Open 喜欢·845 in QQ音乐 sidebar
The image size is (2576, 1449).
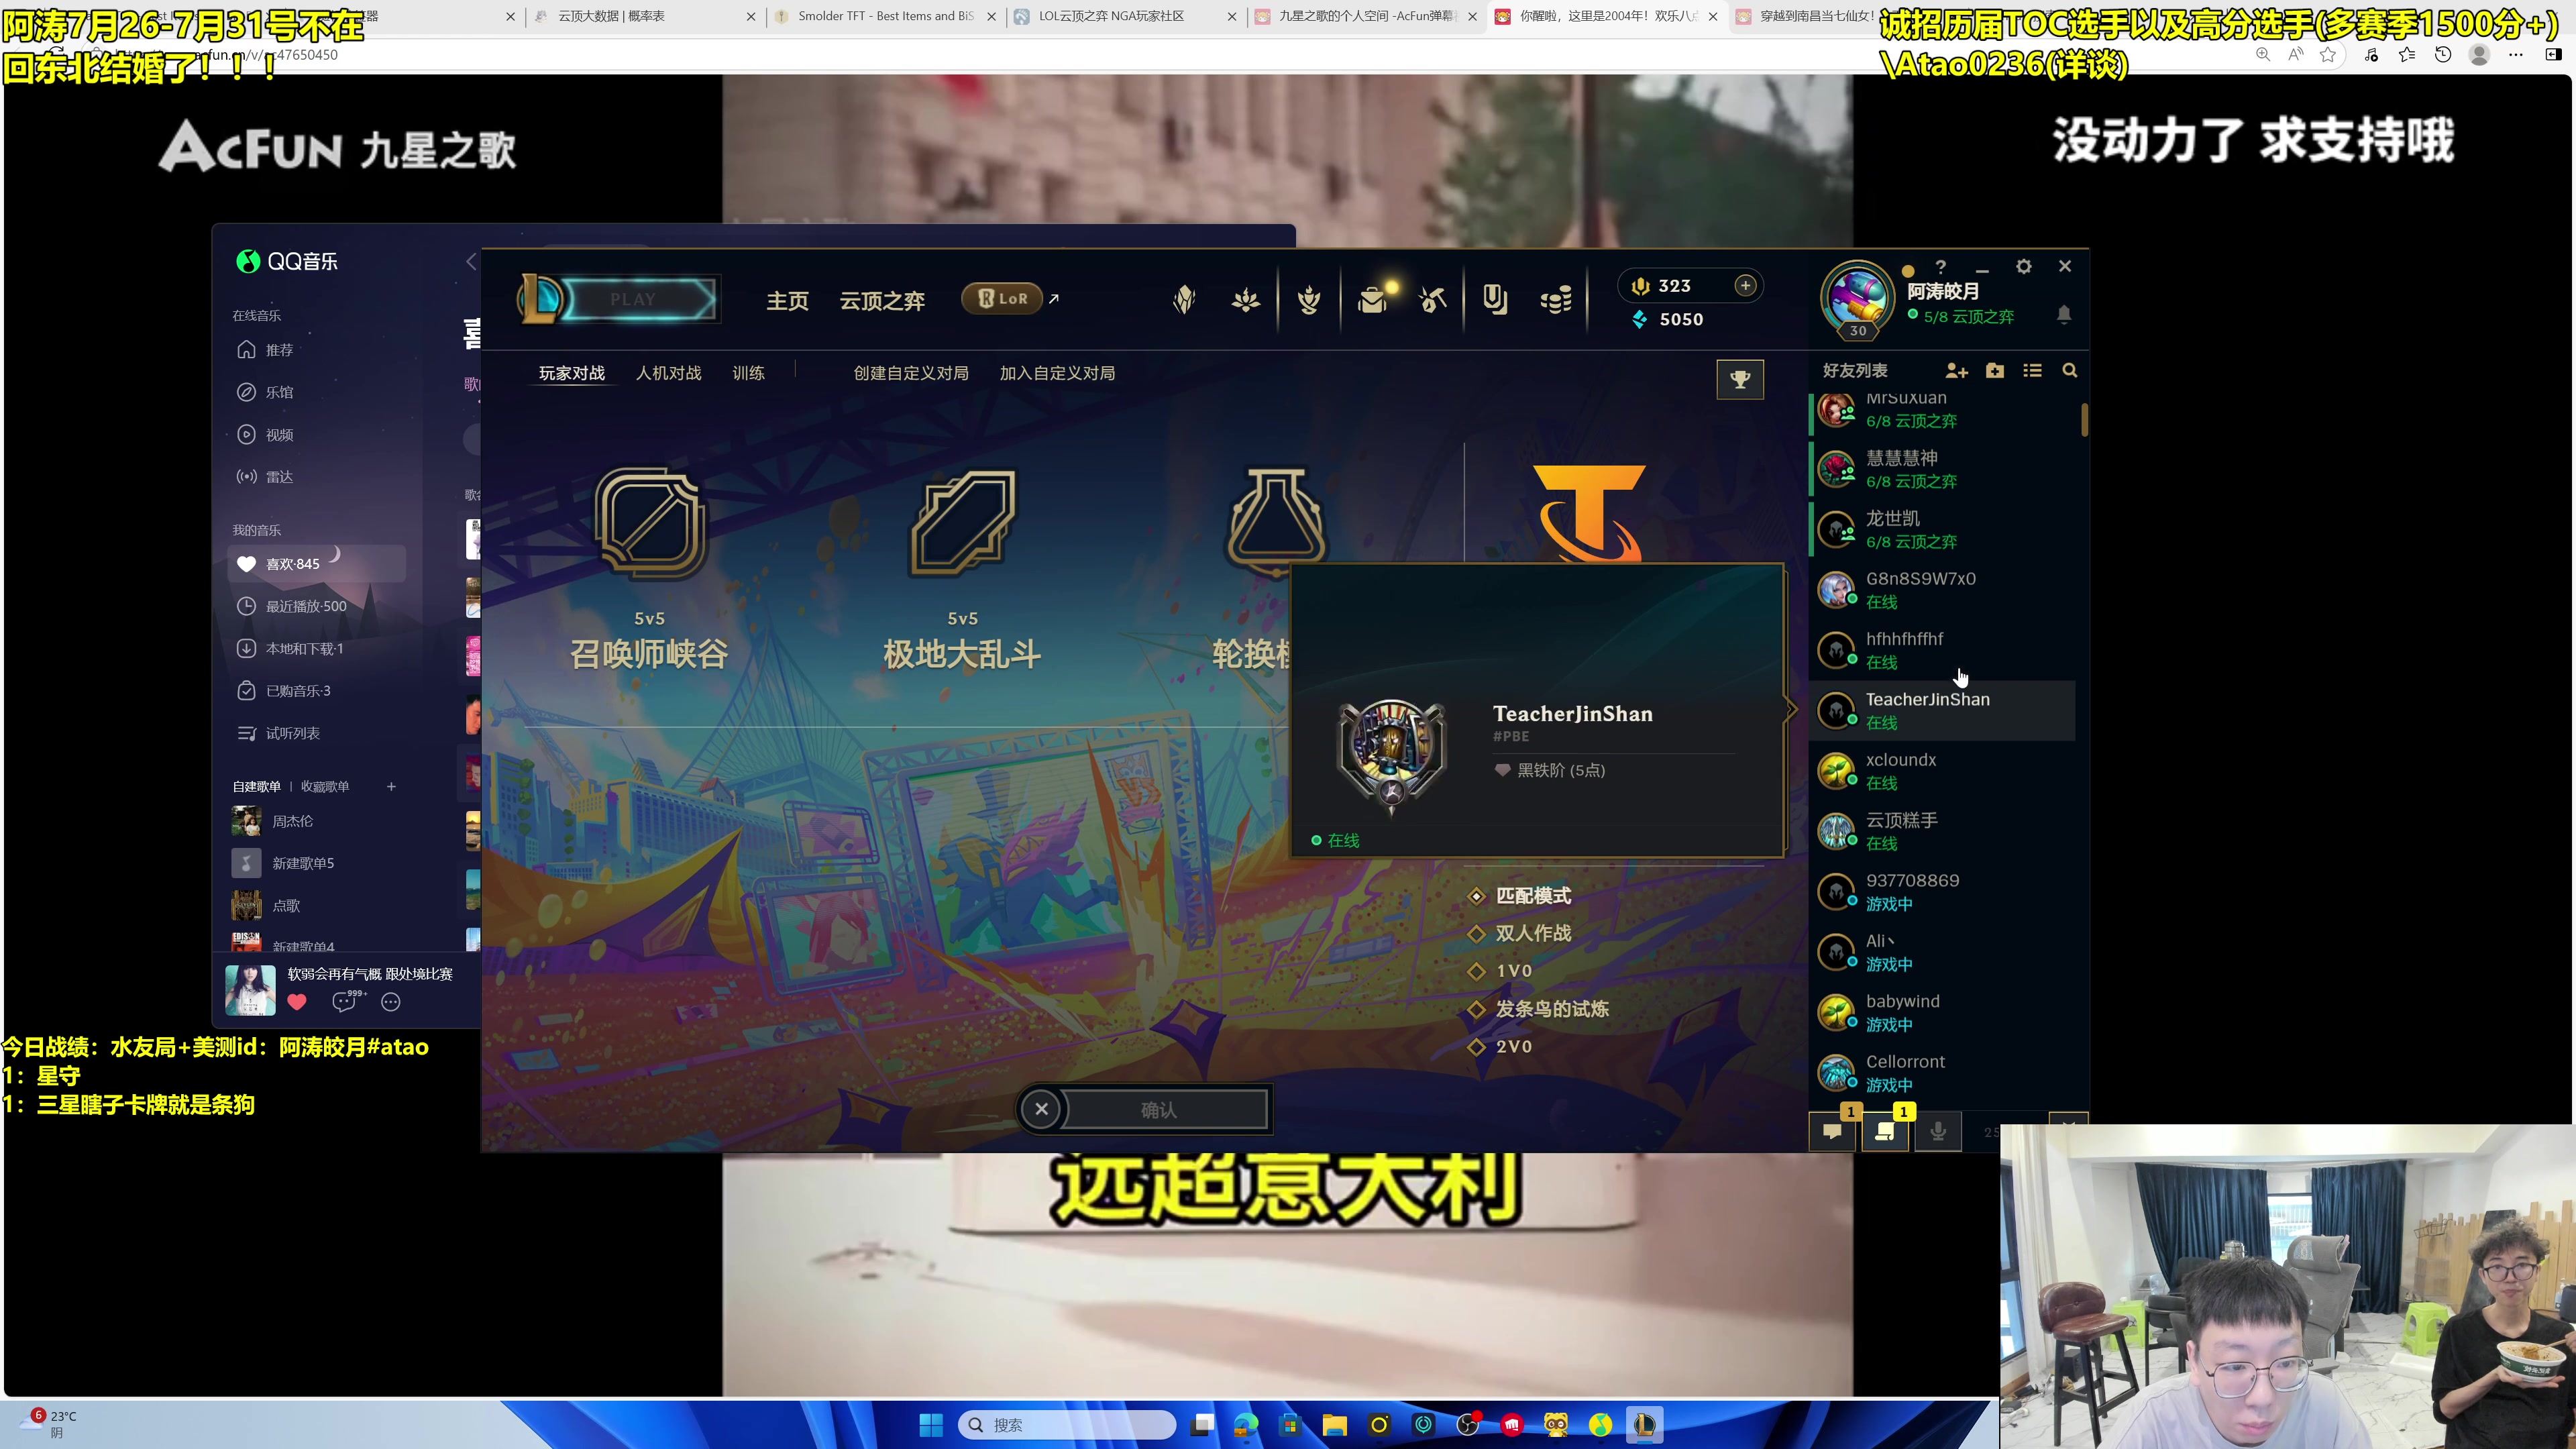[x=316, y=564]
